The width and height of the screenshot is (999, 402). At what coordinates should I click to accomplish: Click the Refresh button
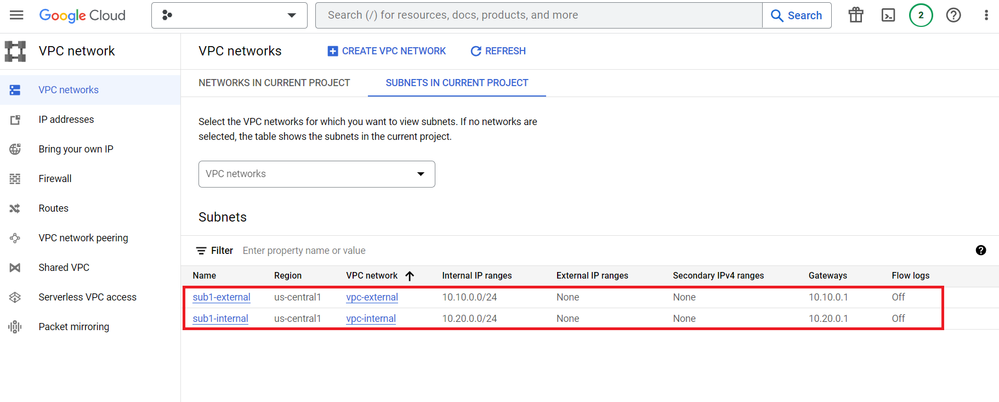point(498,51)
